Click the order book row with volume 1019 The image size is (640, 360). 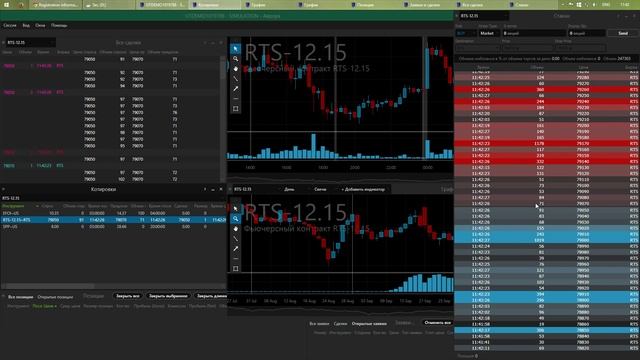546,240
